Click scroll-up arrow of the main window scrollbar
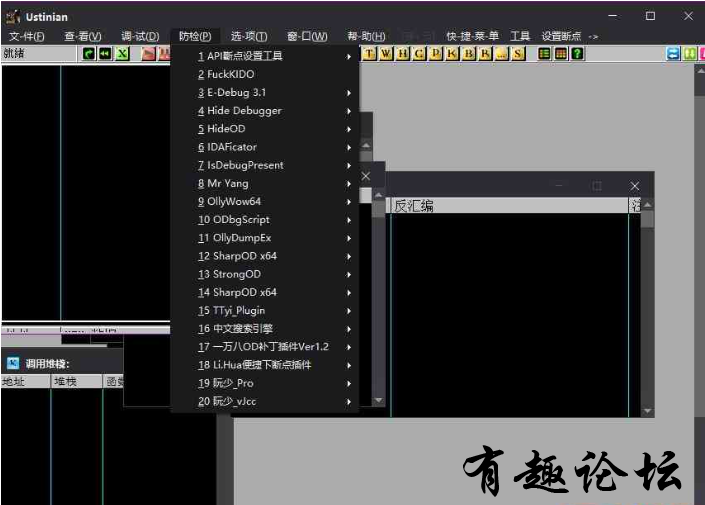Image resolution: width=705 pixels, height=505 pixels. coord(700,71)
